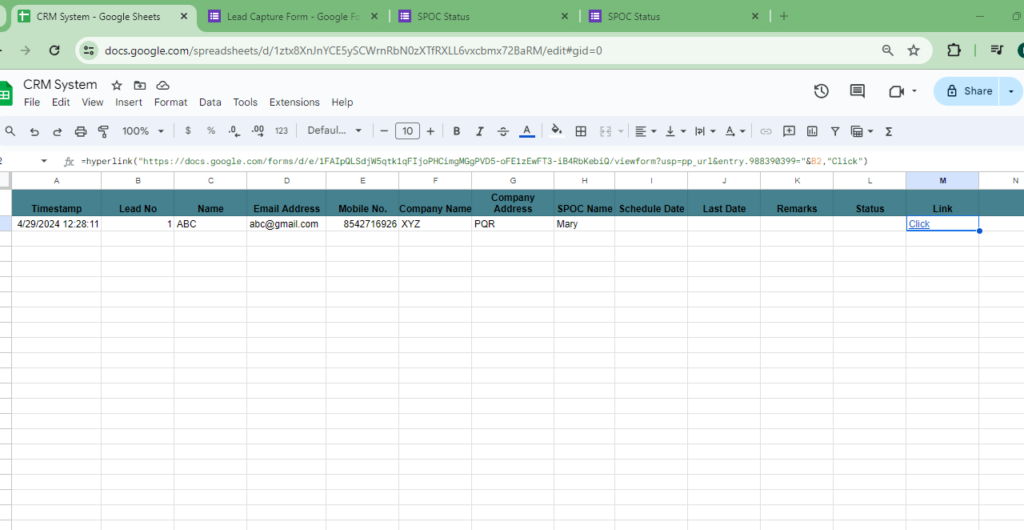The image size is (1024, 530).
Task: Select the Mary SPOC Name cell
Action: [x=584, y=224]
